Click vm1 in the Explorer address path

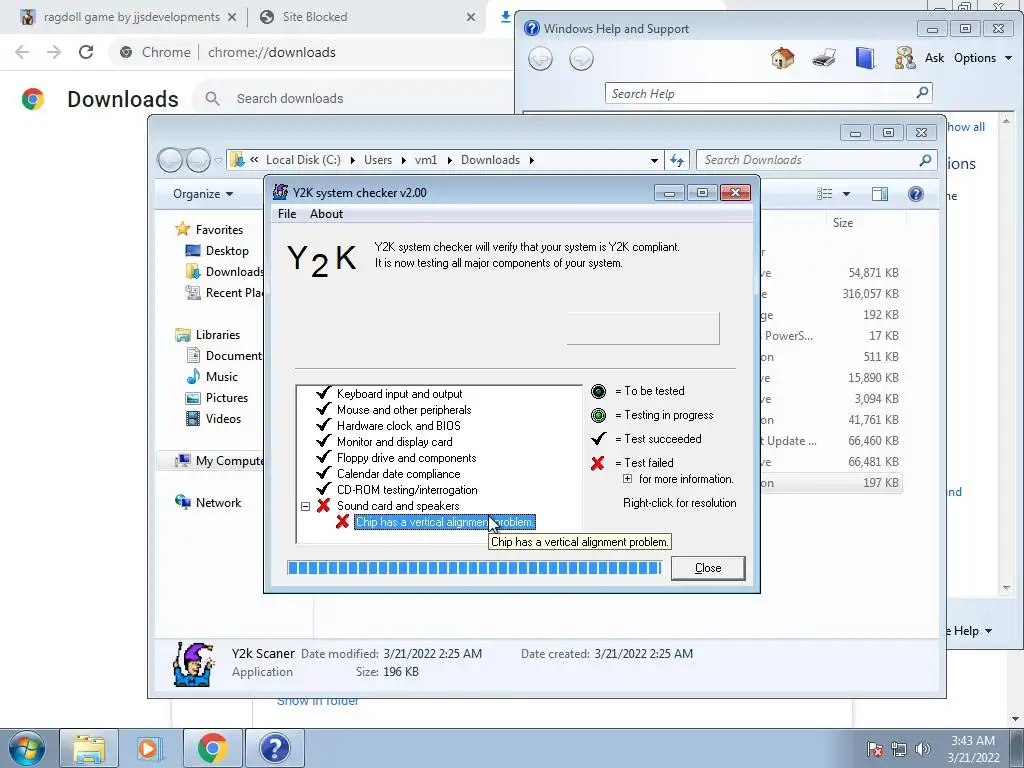point(426,160)
